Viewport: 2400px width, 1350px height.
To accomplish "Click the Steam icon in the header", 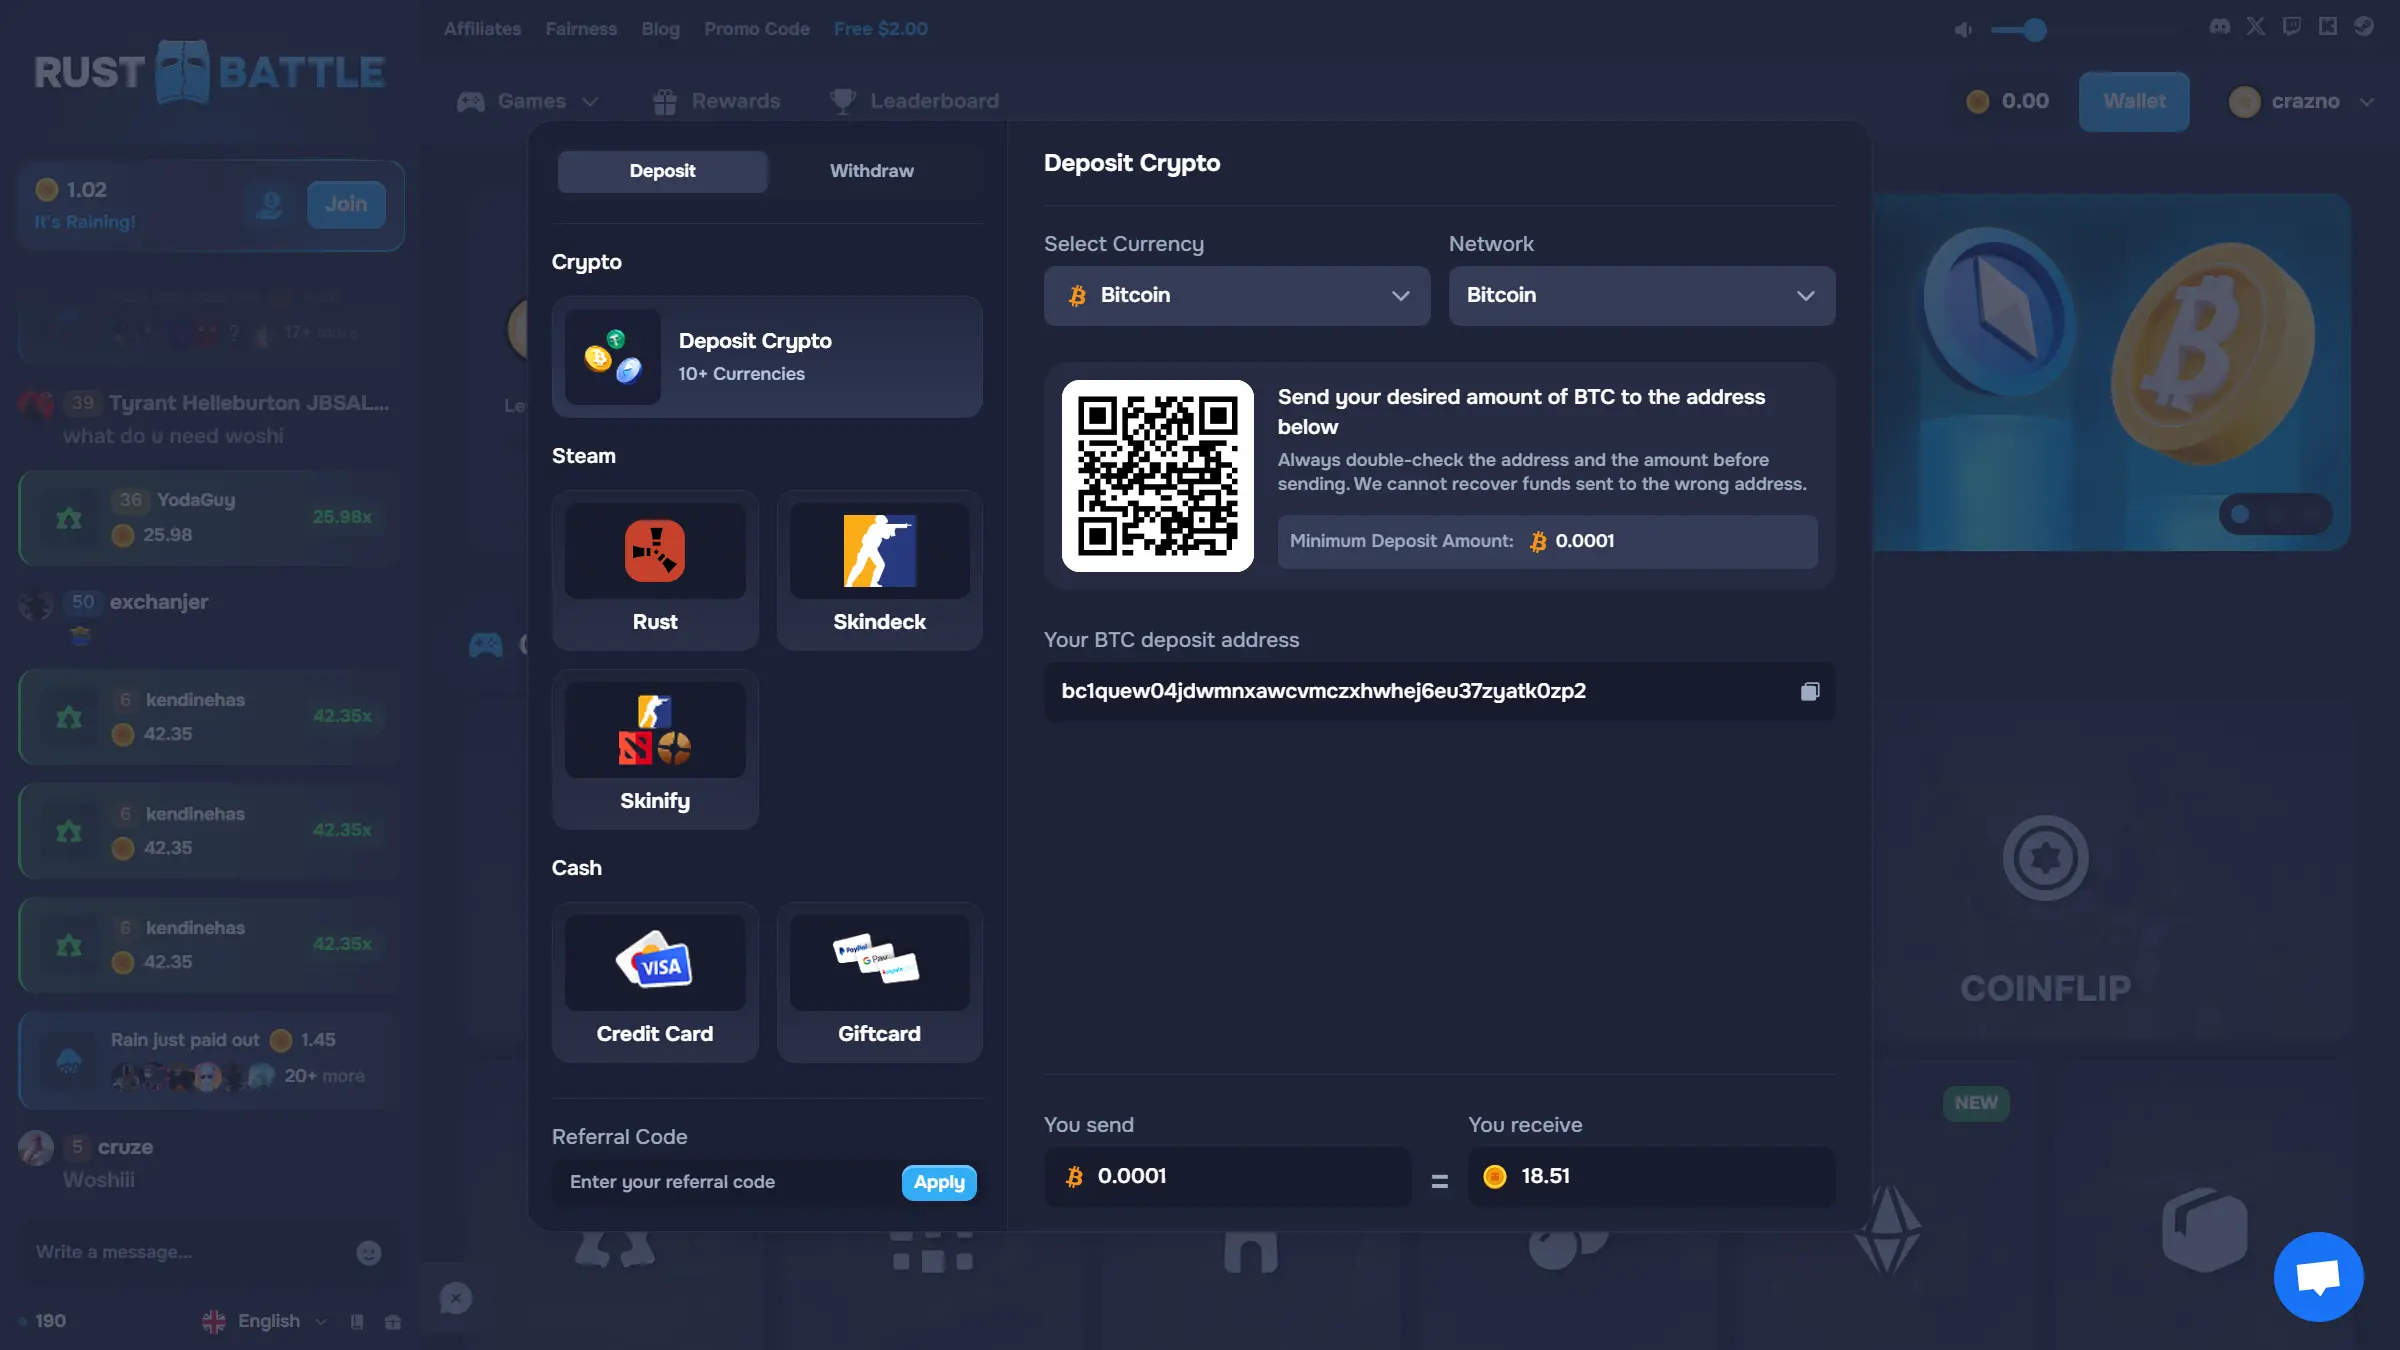I will tap(2364, 27).
